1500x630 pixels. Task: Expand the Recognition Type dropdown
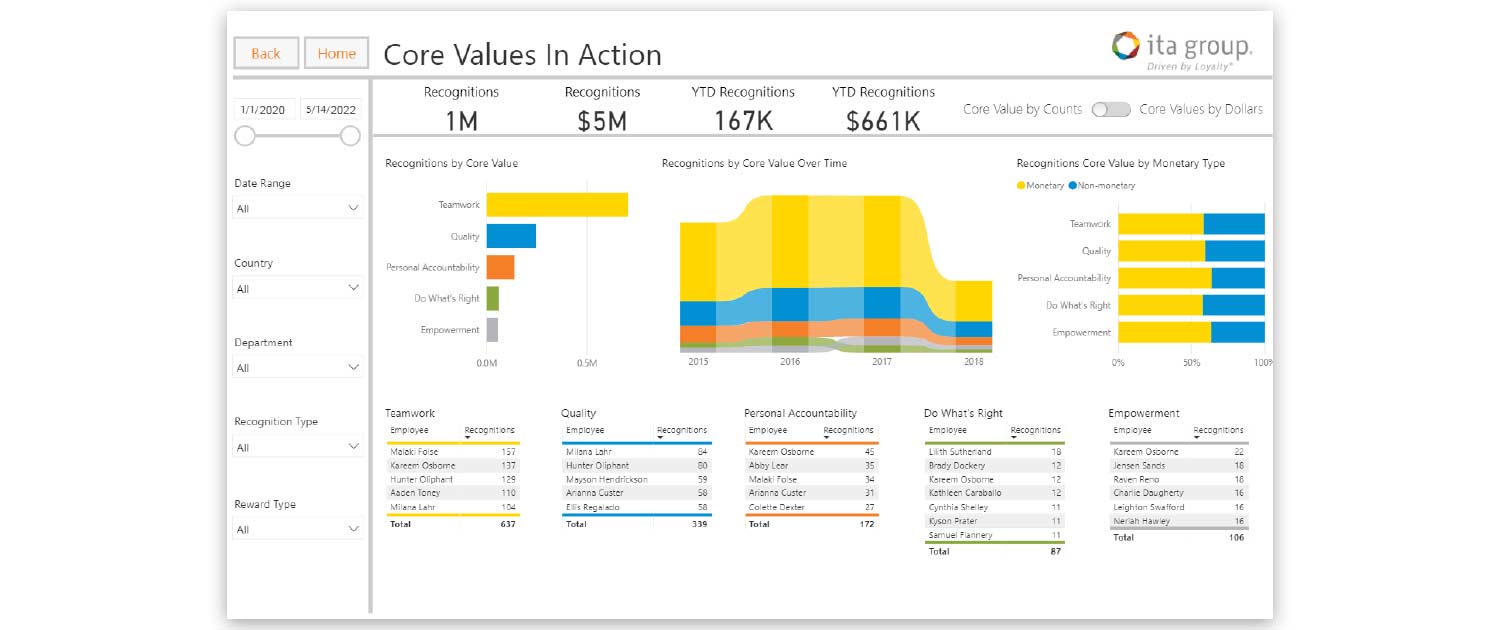coord(296,446)
